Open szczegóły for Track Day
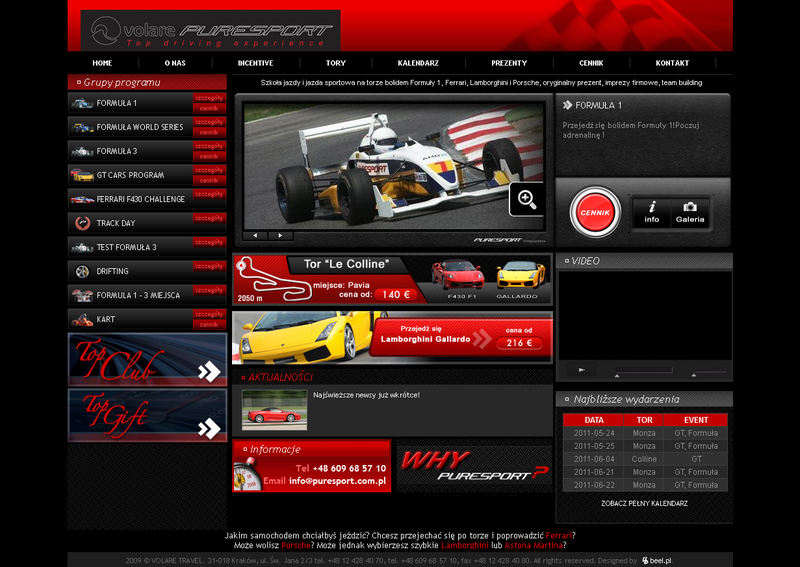 tap(209, 218)
